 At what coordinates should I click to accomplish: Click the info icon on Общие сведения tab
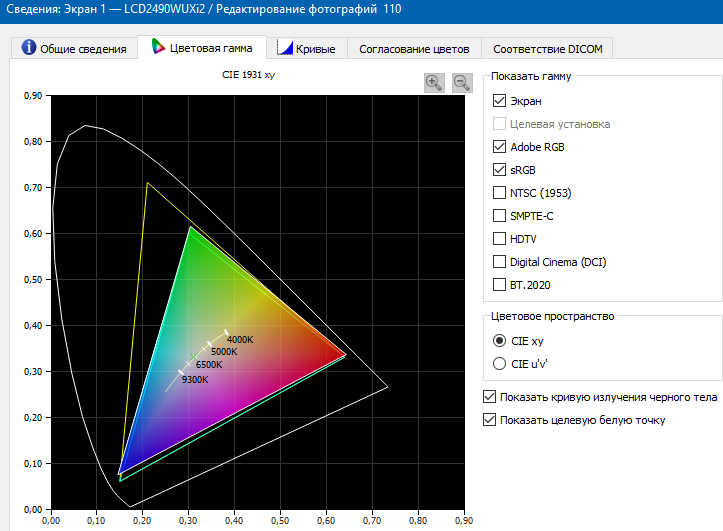click(x=29, y=47)
